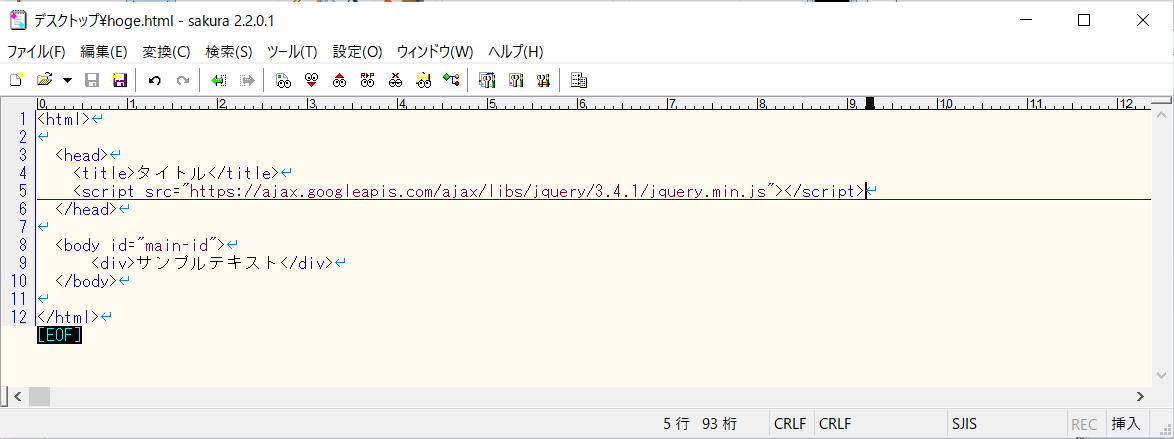Image resolution: width=1174 pixels, height=439 pixels.
Task: Click the REC macro indicator in status bar
Action: [1083, 424]
